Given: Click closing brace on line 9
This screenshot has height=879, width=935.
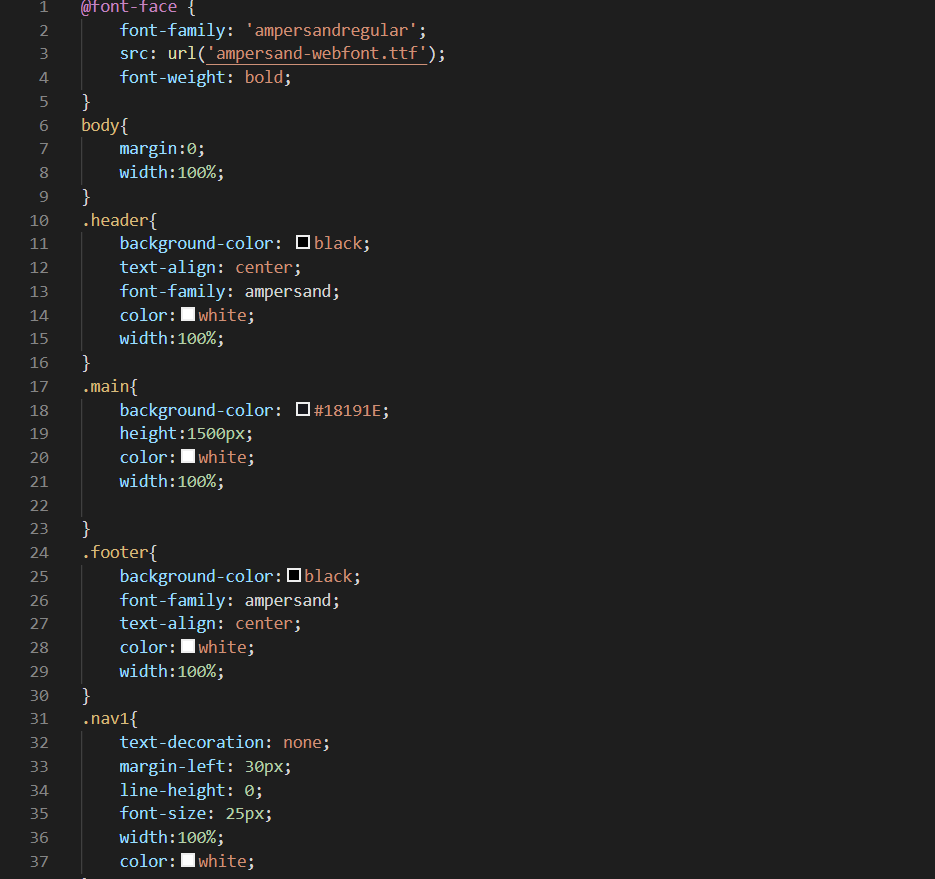Looking at the screenshot, I should 86,197.
